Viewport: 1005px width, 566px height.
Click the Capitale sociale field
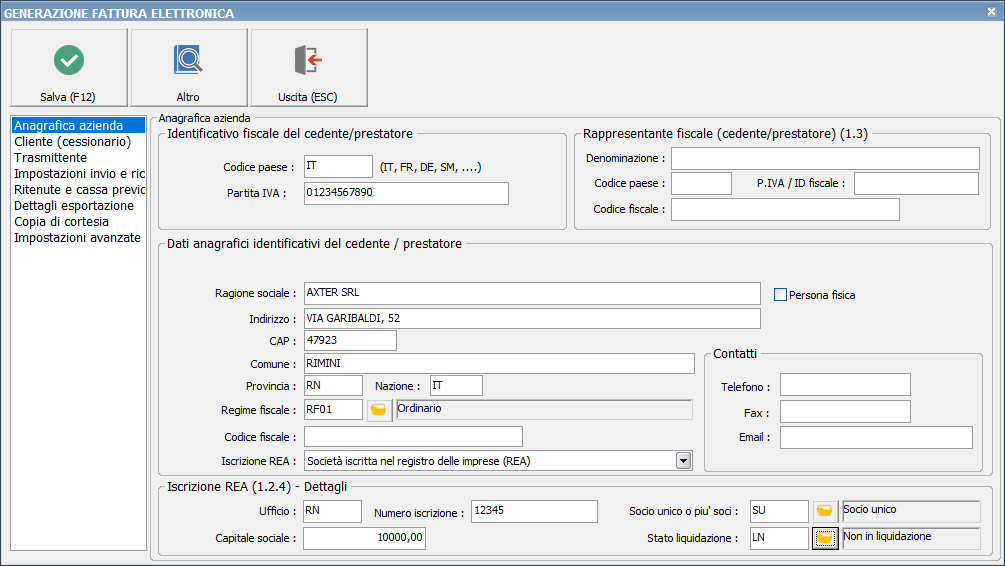click(364, 538)
